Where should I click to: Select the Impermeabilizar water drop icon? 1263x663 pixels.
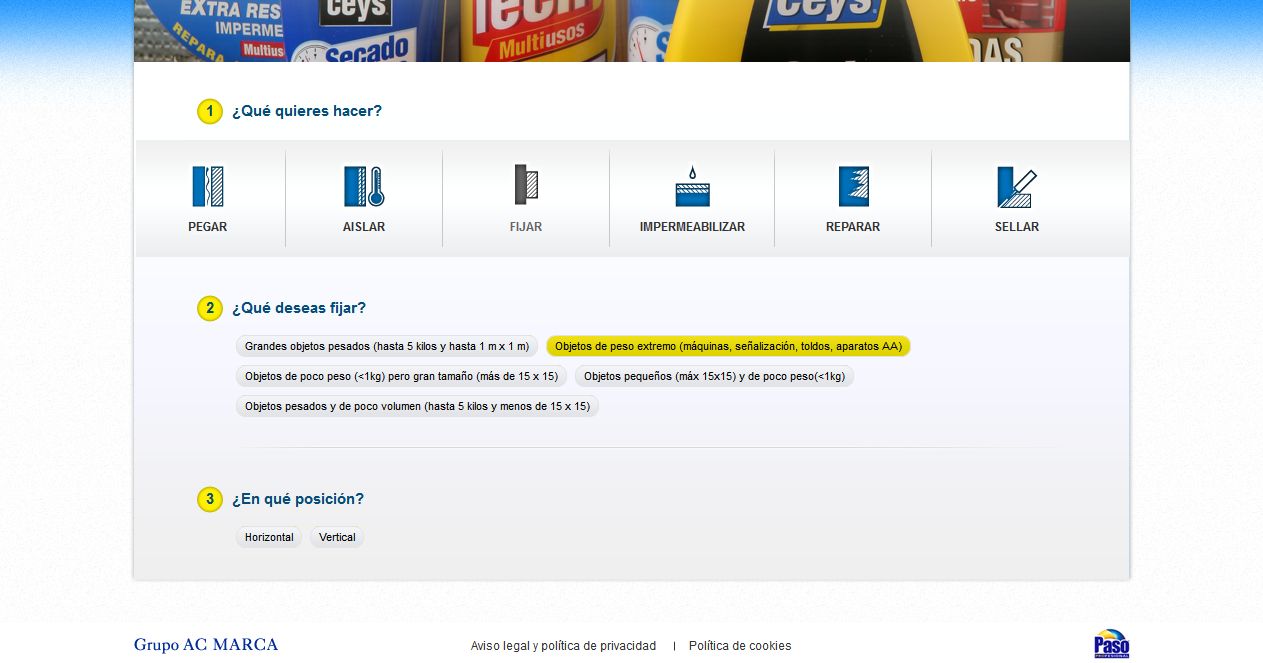point(692,187)
